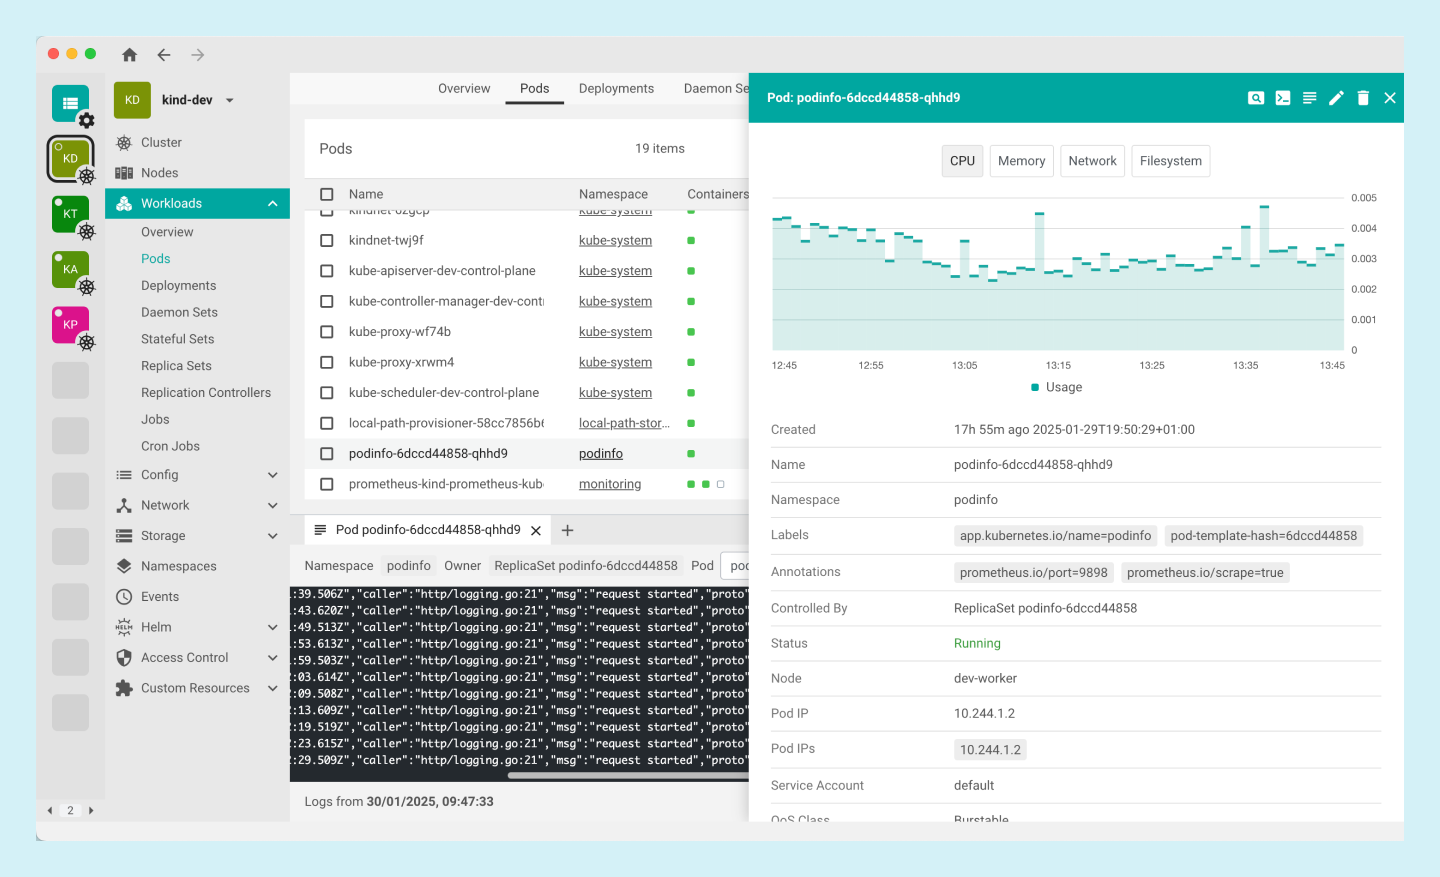
Task: Go to next hotbar with right arrow
Action: (x=91, y=811)
